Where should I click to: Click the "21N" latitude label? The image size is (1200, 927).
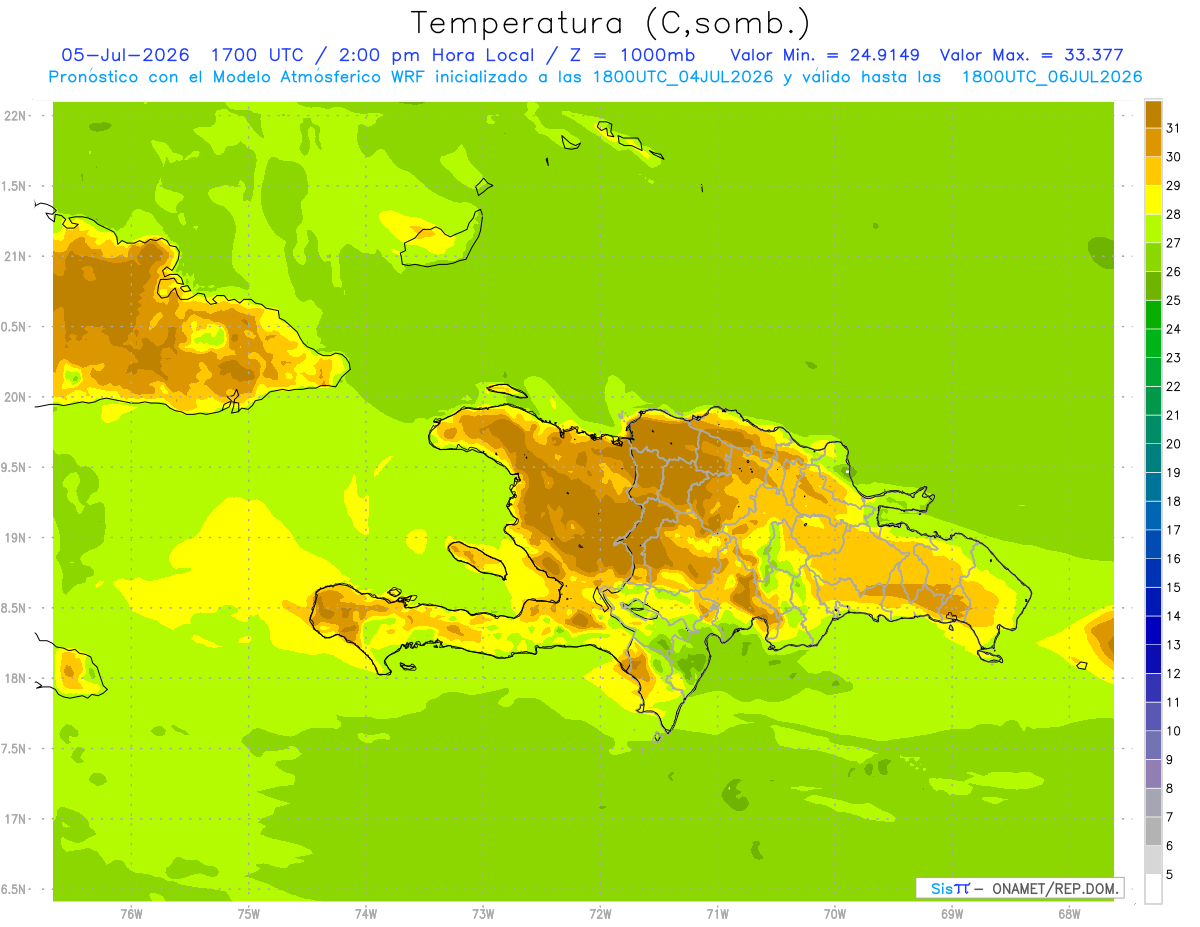[x=15, y=256]
